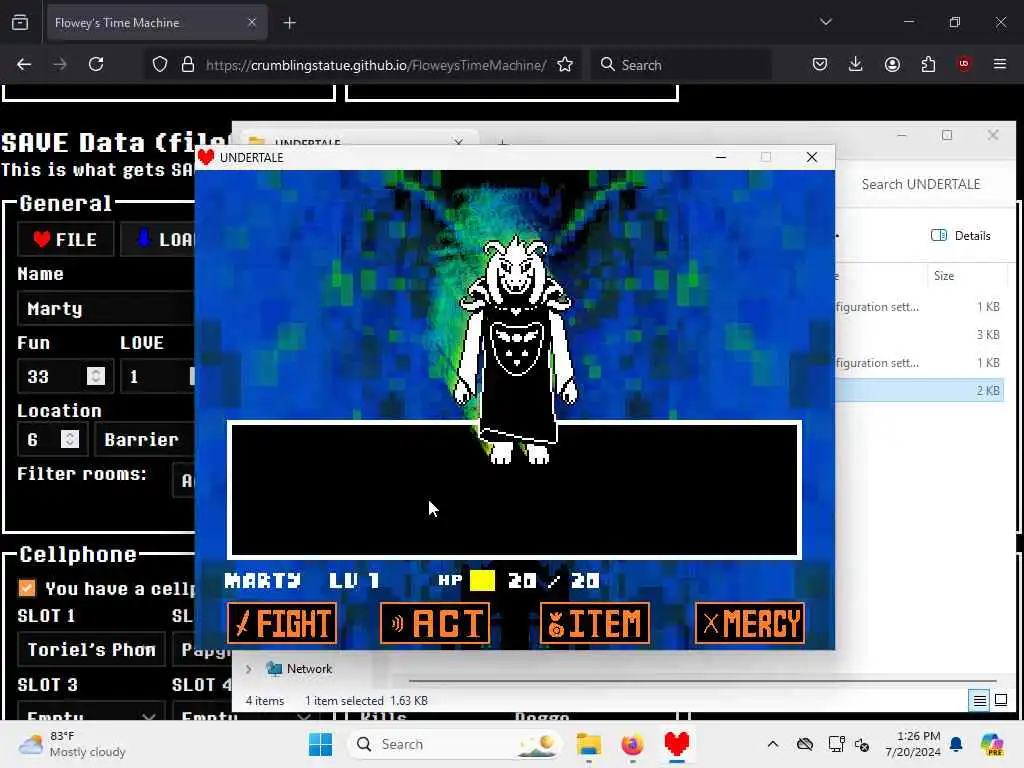Adjust the Location number spinner
Image resolution: width=1024 pixels, height=768 pixels.
(70, 440)
